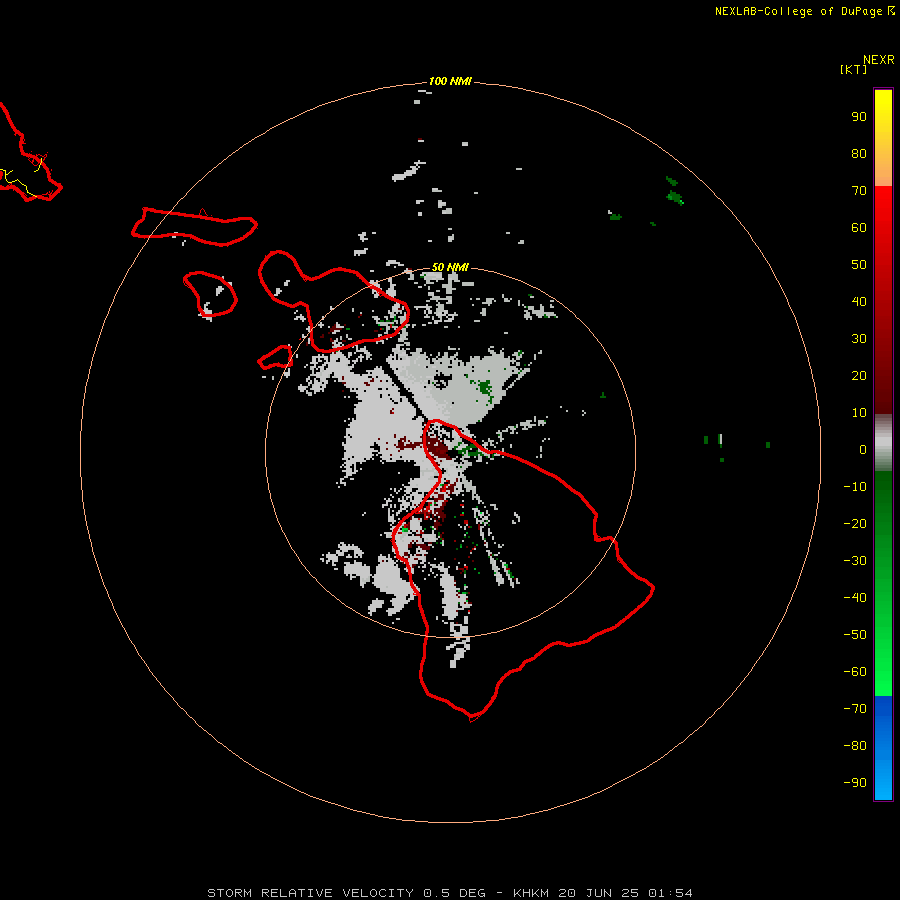The image size is (900, 900).
Task: Click the '100 NMI' range ring label
Action: (x=450, y=81)
